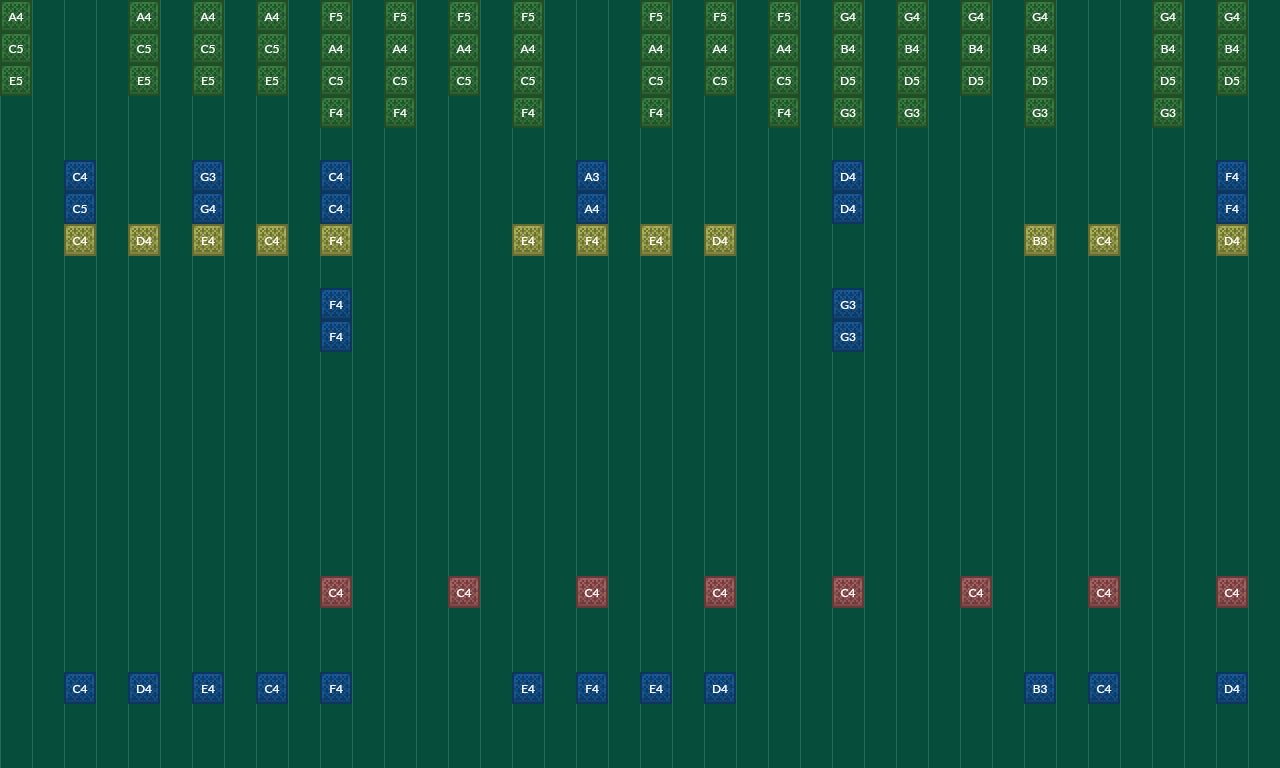Click the first yellow E4 note from the left
Screen dimensions: 1280x768
tap(208, 240)
